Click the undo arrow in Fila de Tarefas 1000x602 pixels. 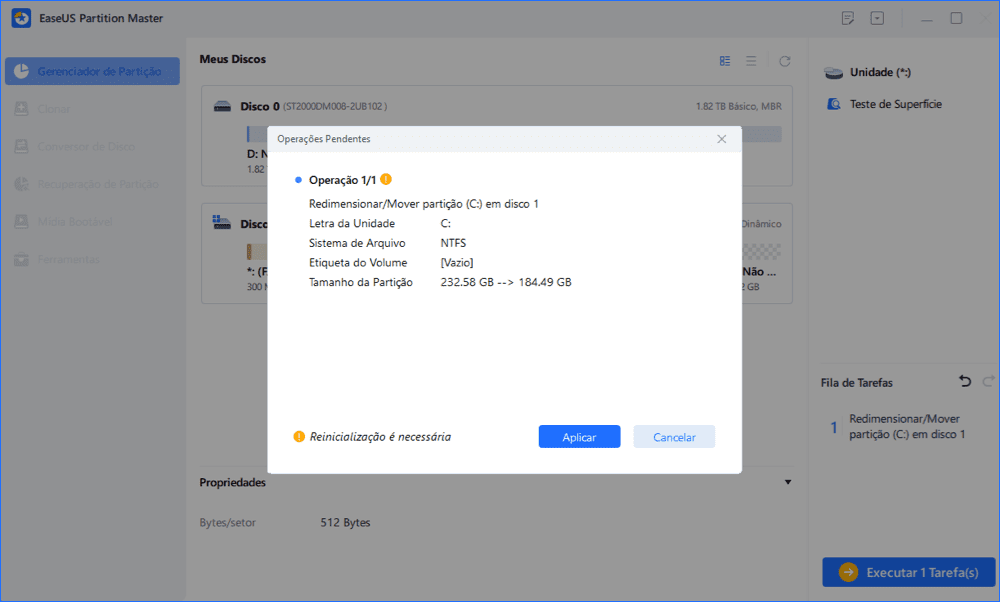965,381
